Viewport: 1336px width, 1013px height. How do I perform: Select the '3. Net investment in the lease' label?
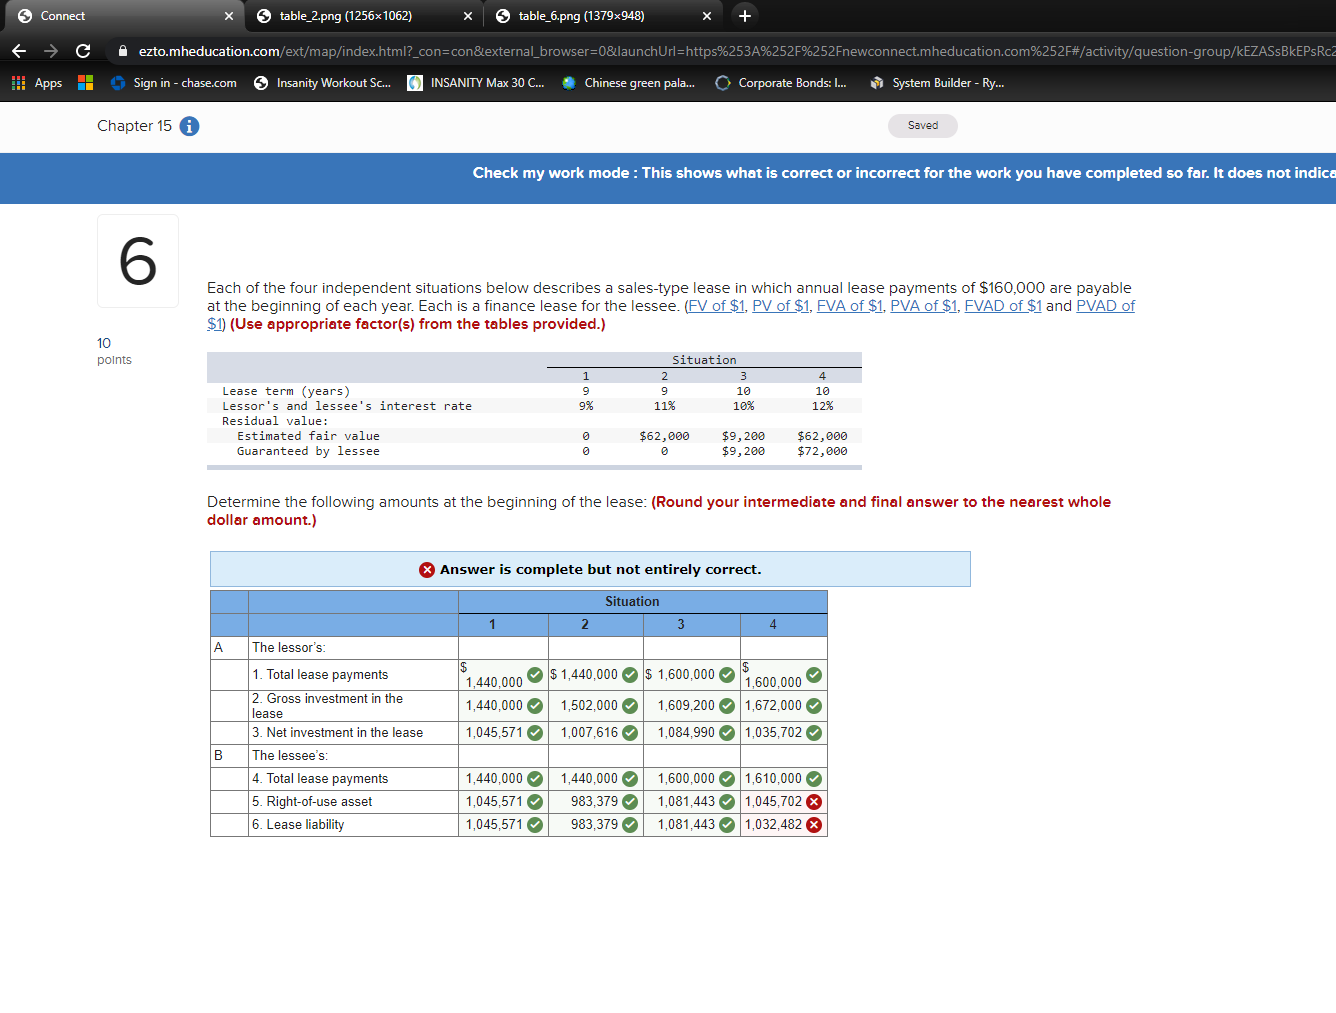337,733
